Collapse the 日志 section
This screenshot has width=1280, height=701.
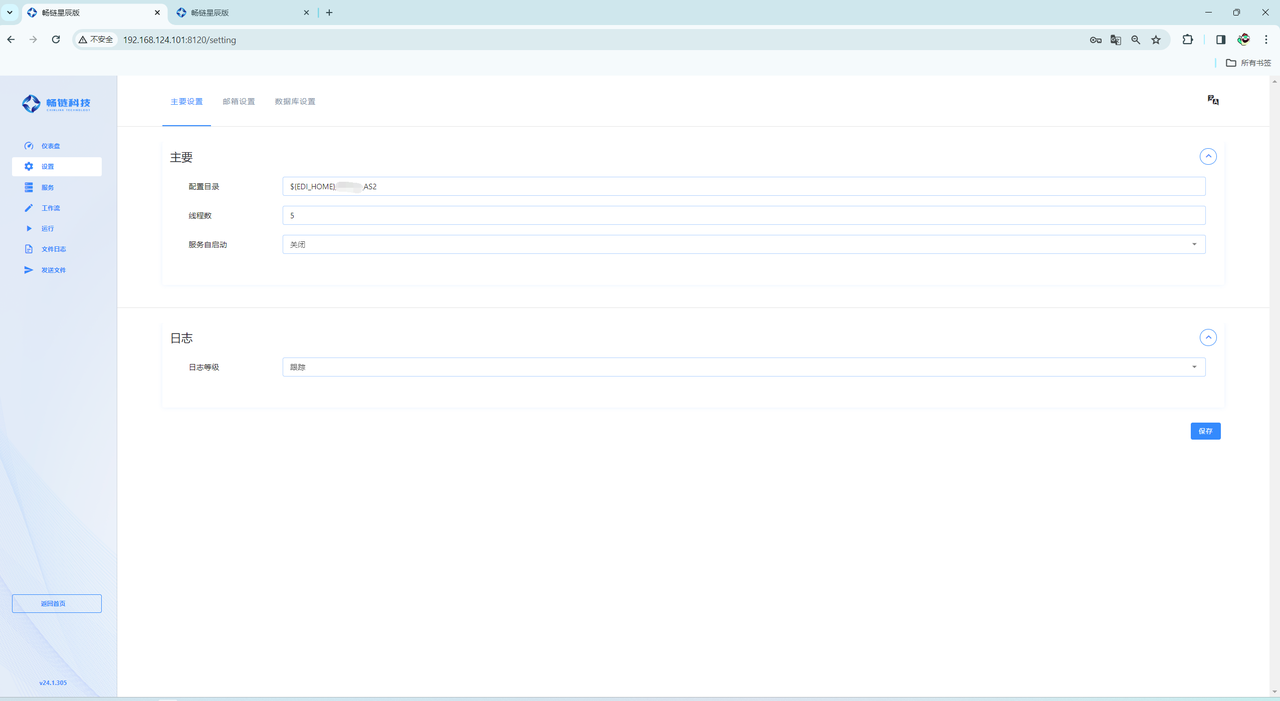[x=1208, y=338]
